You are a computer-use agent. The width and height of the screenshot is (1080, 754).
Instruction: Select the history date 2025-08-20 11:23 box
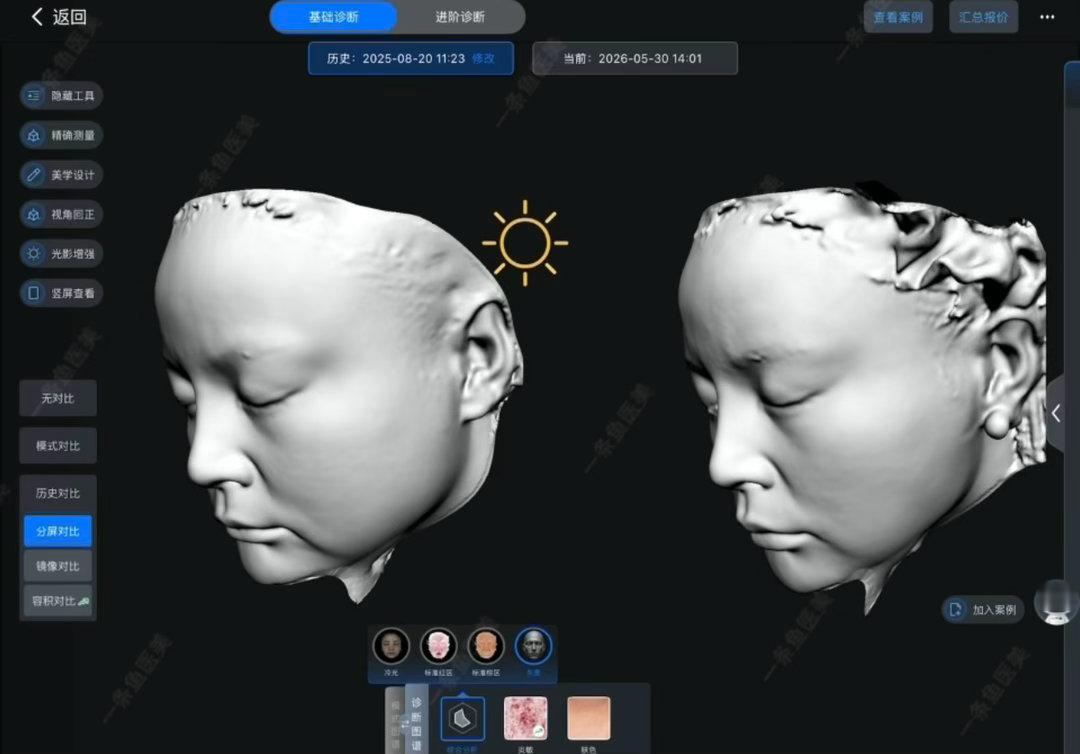(411, 59)
